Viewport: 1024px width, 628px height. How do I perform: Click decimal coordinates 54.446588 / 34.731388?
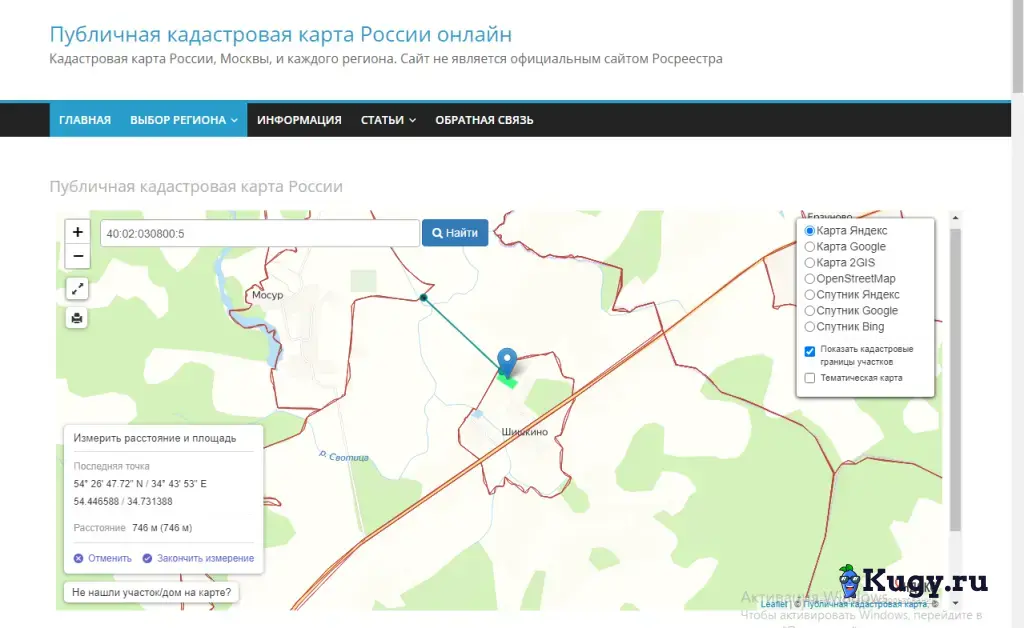point(123,501)
